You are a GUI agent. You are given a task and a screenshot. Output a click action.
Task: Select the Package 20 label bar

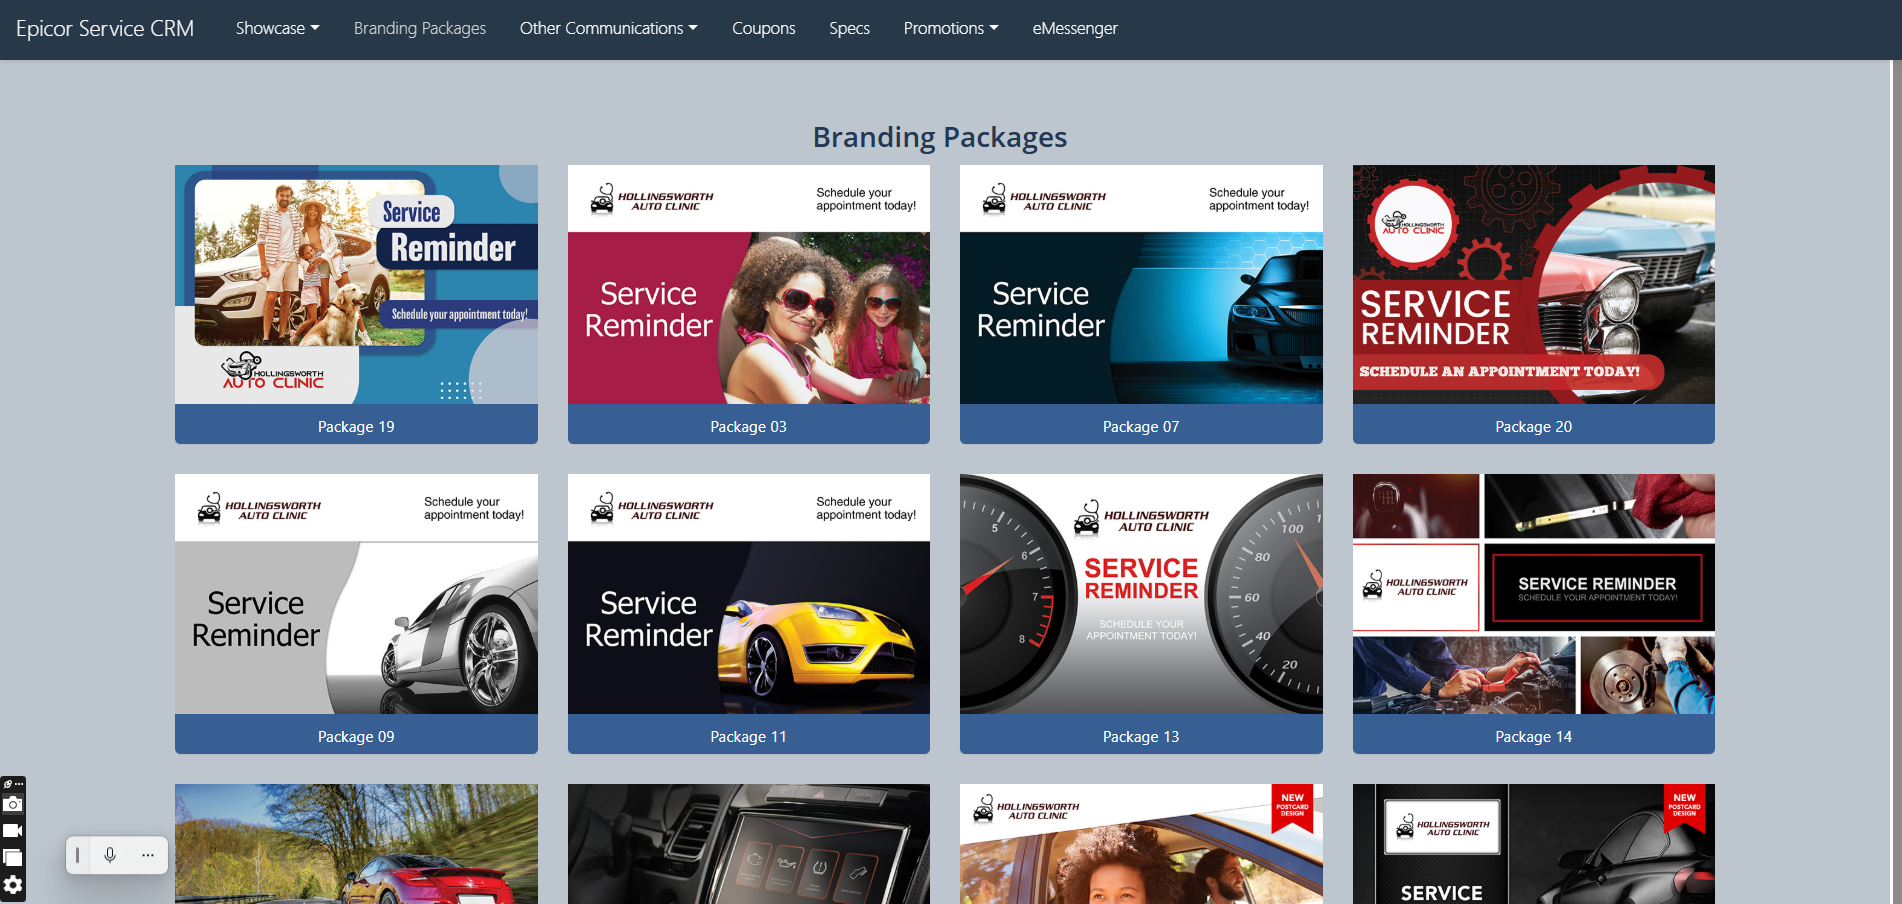pyautogui.click(x=1533, y=426)
